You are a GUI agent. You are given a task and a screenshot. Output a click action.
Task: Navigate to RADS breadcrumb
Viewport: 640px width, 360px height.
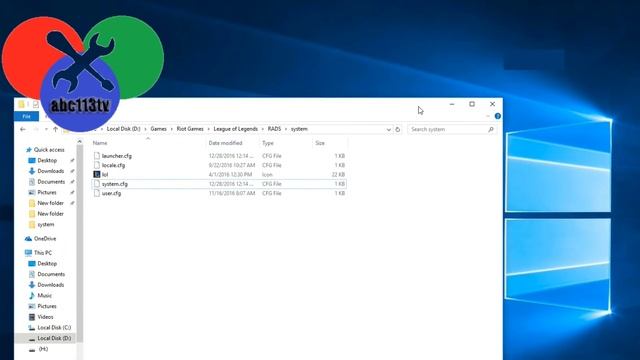pyautogui.click(x=274, y=129)
